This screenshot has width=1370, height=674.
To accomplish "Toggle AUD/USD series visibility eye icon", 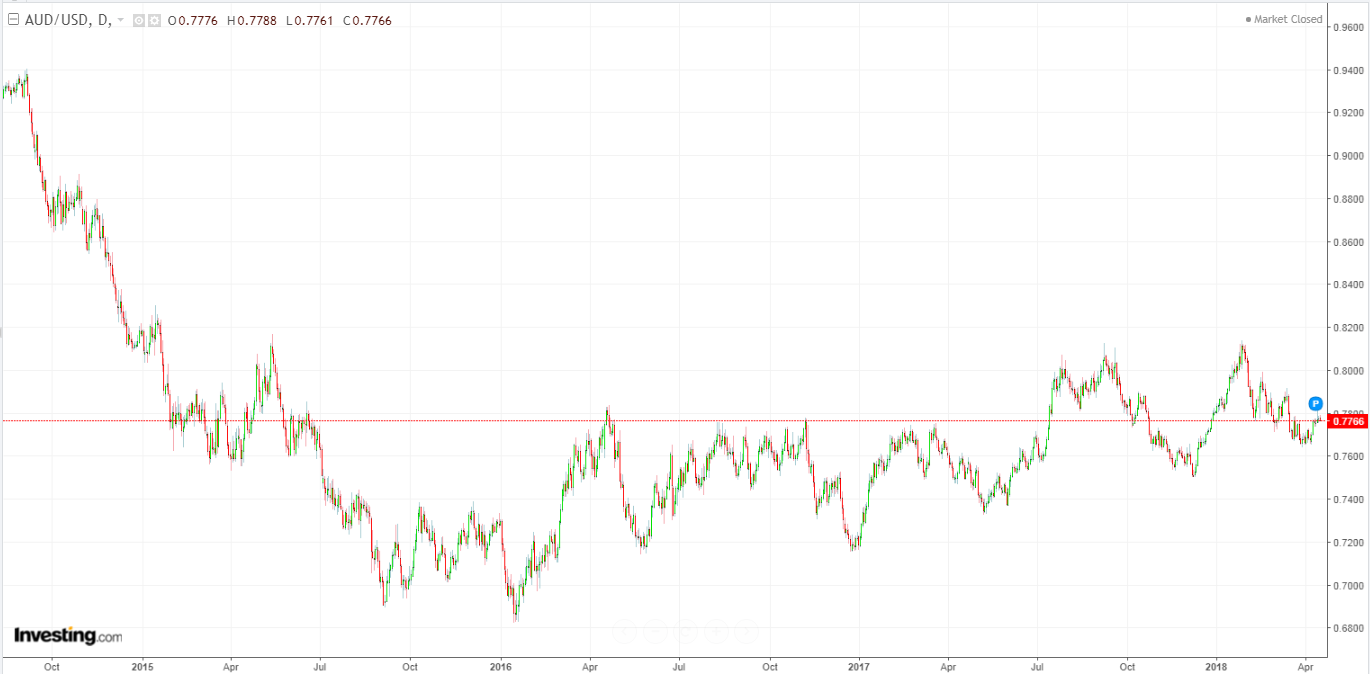I will coord(139,20).
